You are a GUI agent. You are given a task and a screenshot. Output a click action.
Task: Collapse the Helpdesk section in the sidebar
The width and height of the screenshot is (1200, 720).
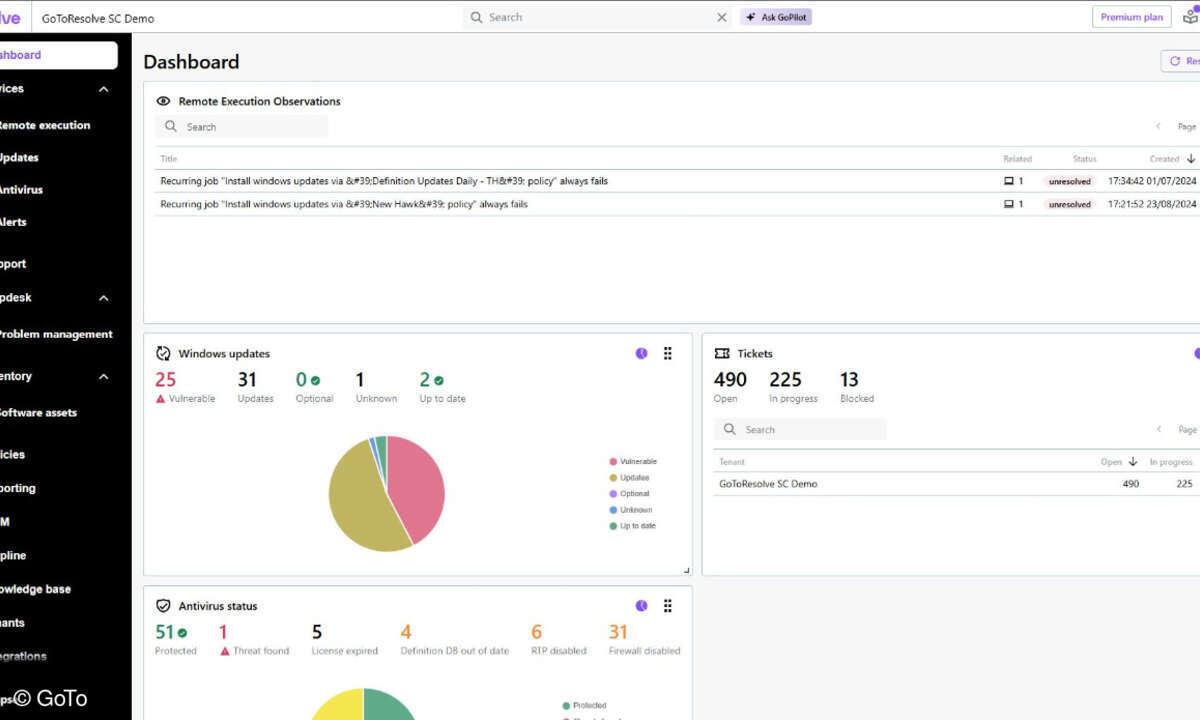click(104, 298)
